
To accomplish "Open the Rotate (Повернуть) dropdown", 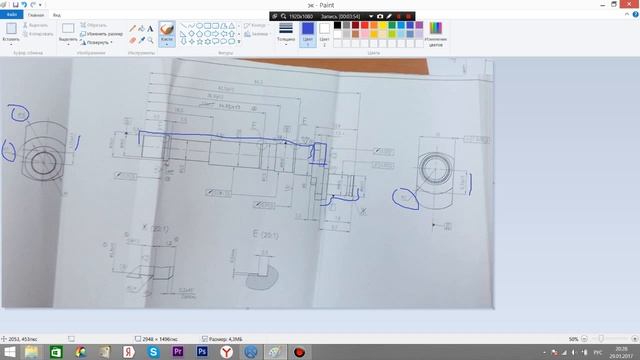I will [x=96, y=42].
